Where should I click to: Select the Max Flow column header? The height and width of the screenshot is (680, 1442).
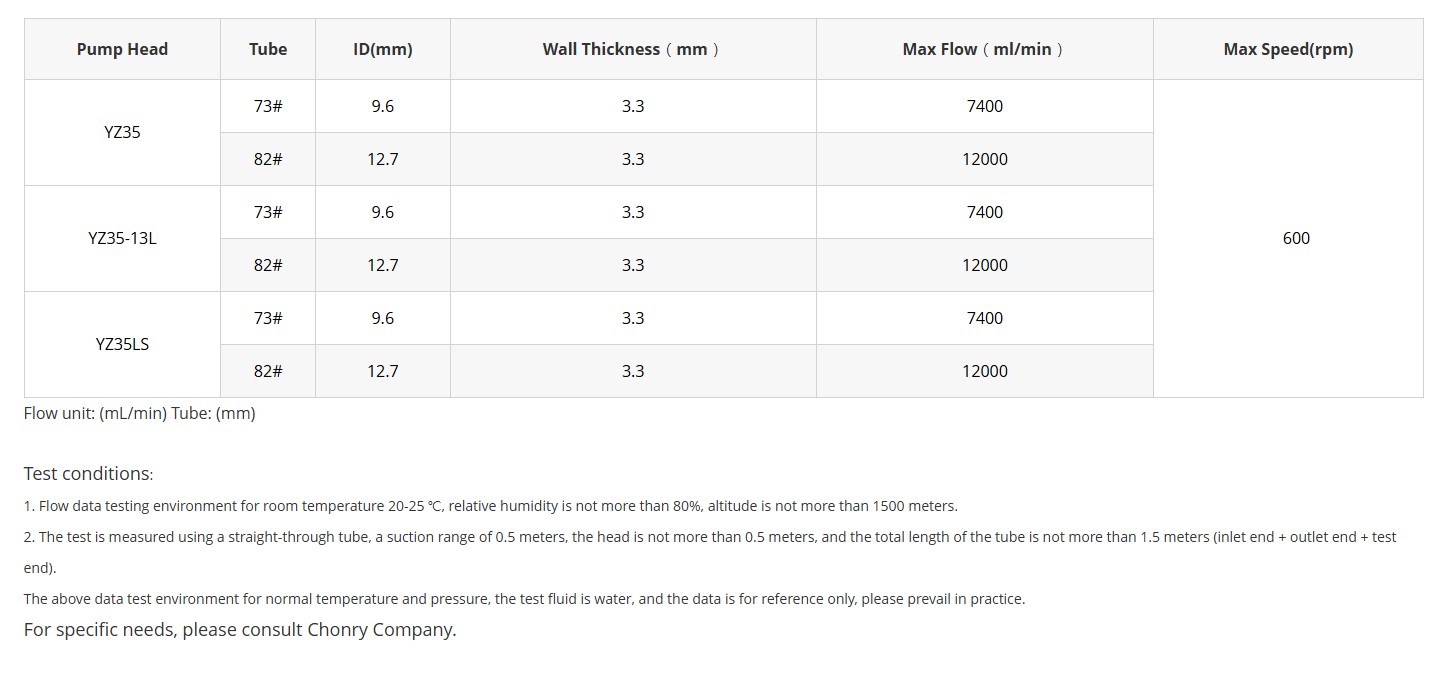pyautogui.click(x=984, y=49)
